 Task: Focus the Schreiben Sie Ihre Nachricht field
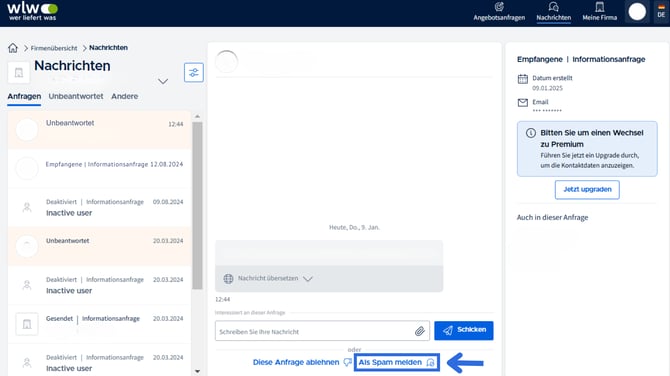(322, 331)
